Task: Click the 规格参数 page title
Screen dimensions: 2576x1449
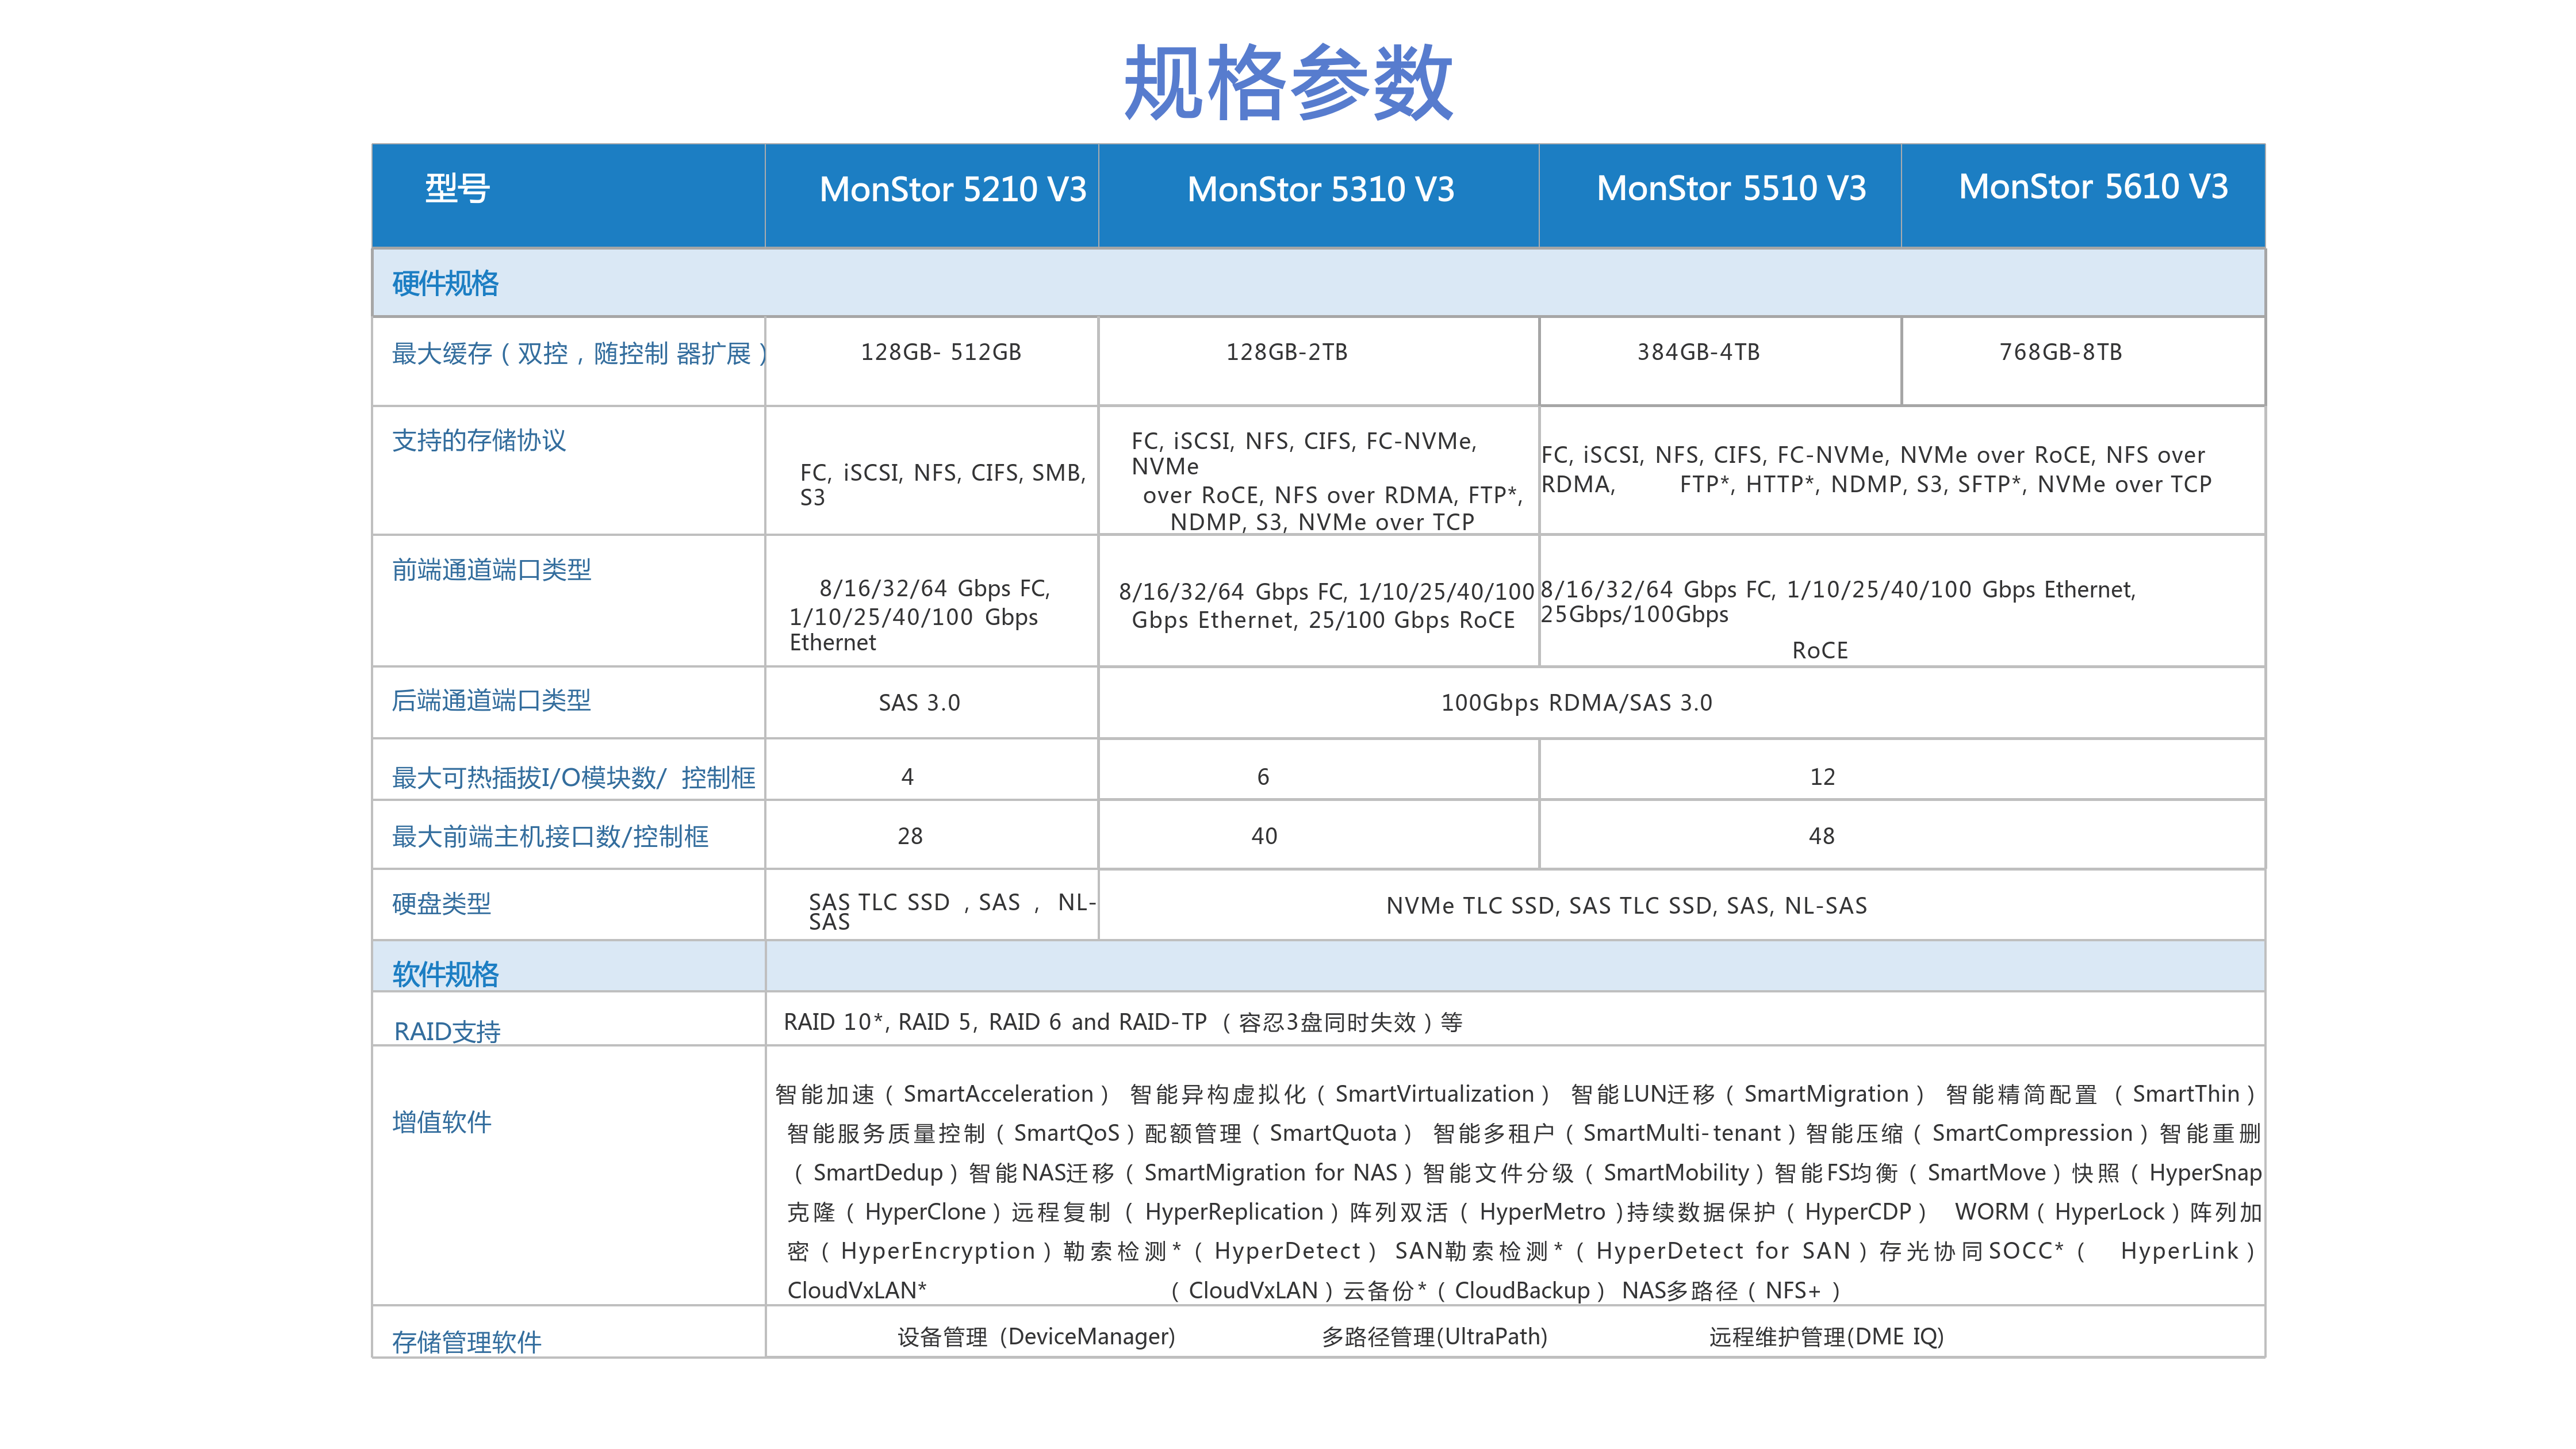Action: (1287, 83)
